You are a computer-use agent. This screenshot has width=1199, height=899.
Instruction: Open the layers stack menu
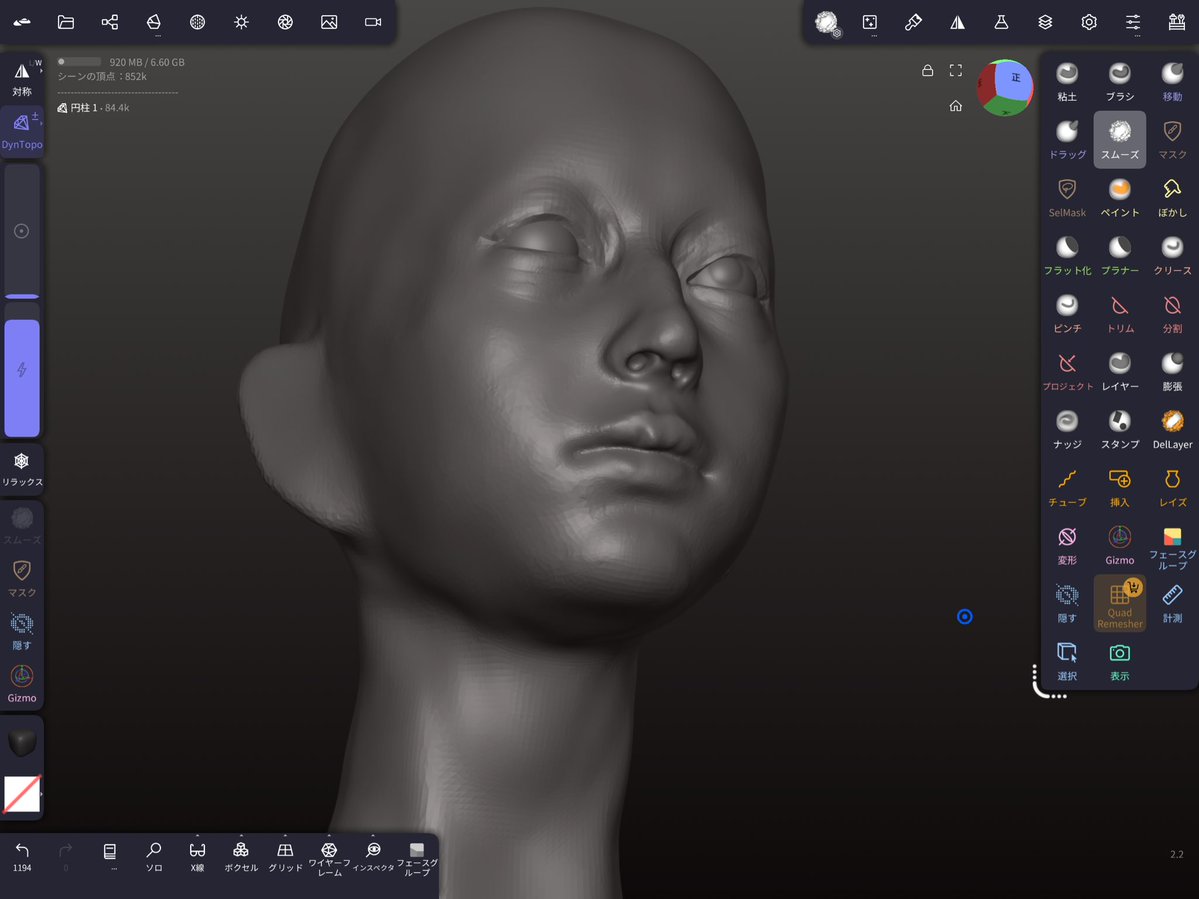[1045, 22]
